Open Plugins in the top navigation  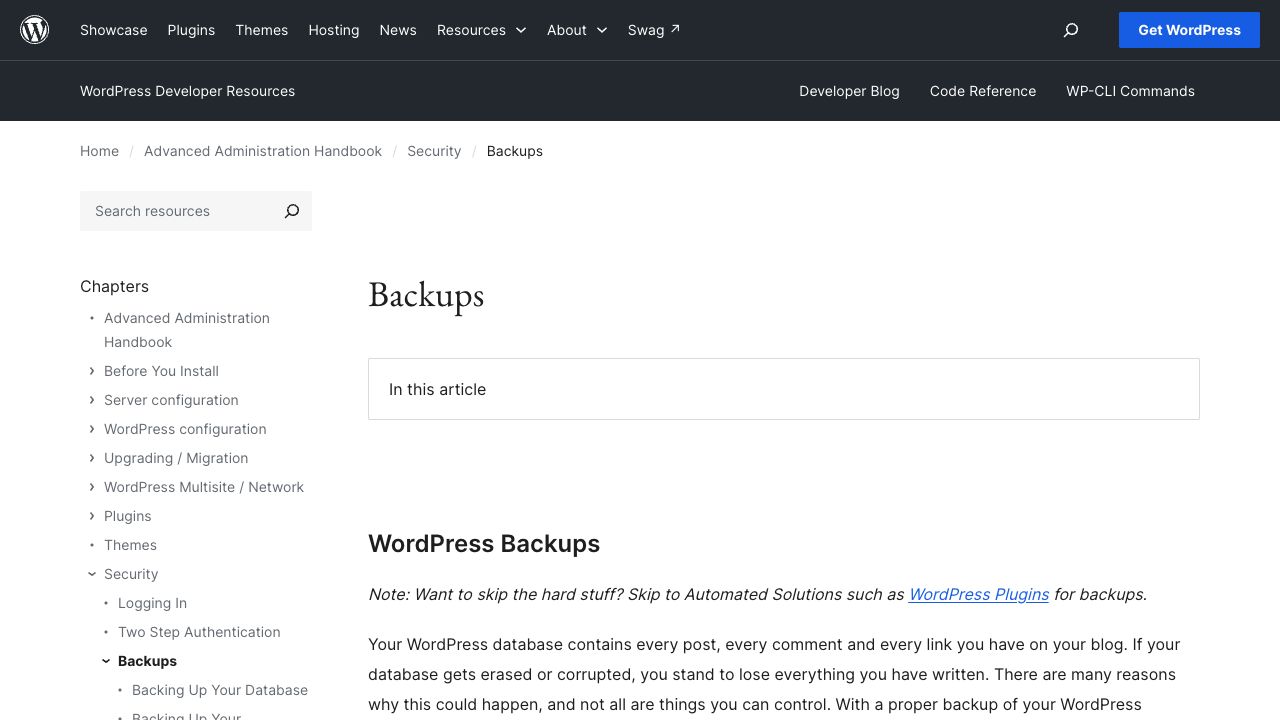(x=191, y=30)
